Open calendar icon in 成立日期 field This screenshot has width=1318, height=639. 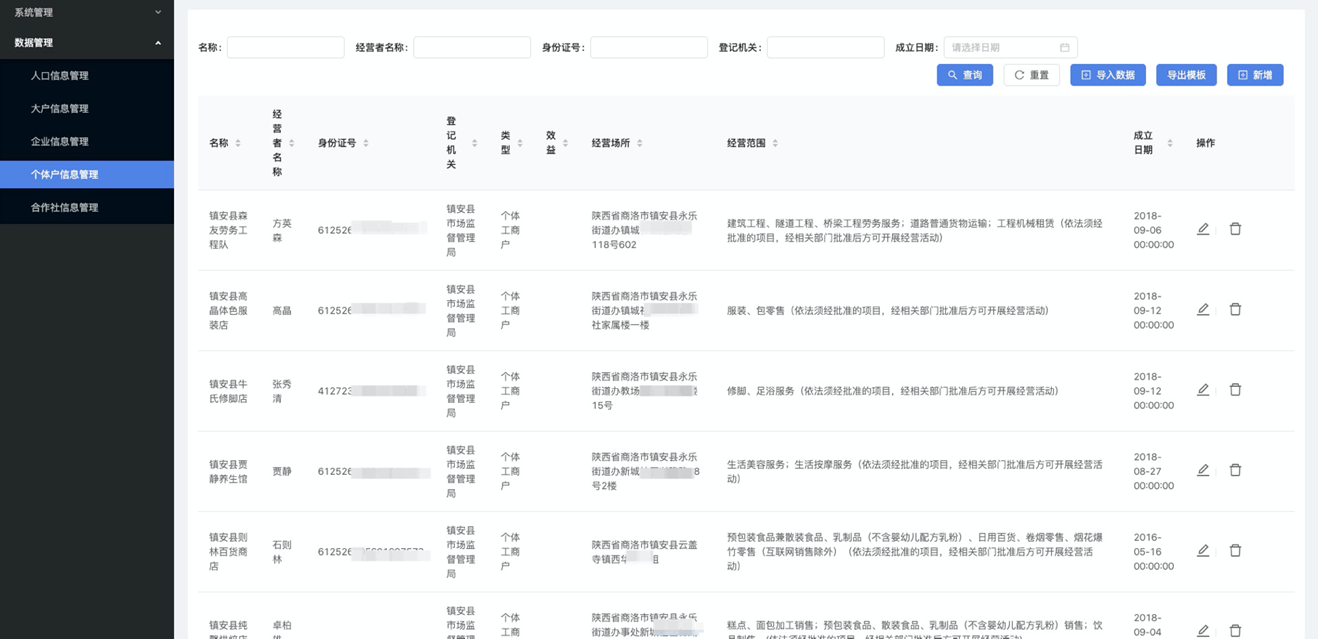tap(1065, 47)
